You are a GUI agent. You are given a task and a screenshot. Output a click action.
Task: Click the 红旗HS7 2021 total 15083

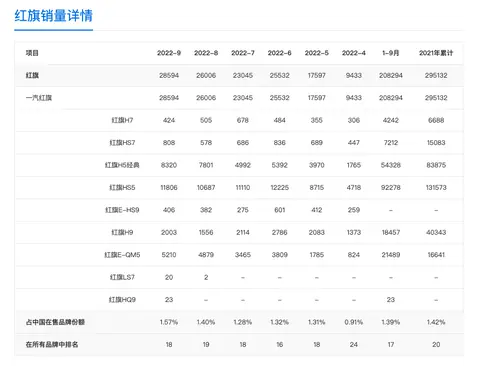tap(436, 143)
